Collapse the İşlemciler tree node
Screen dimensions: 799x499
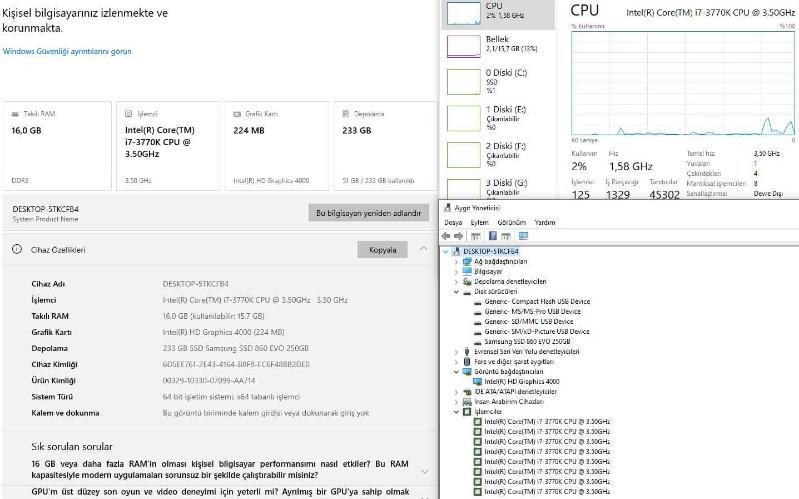456,411
